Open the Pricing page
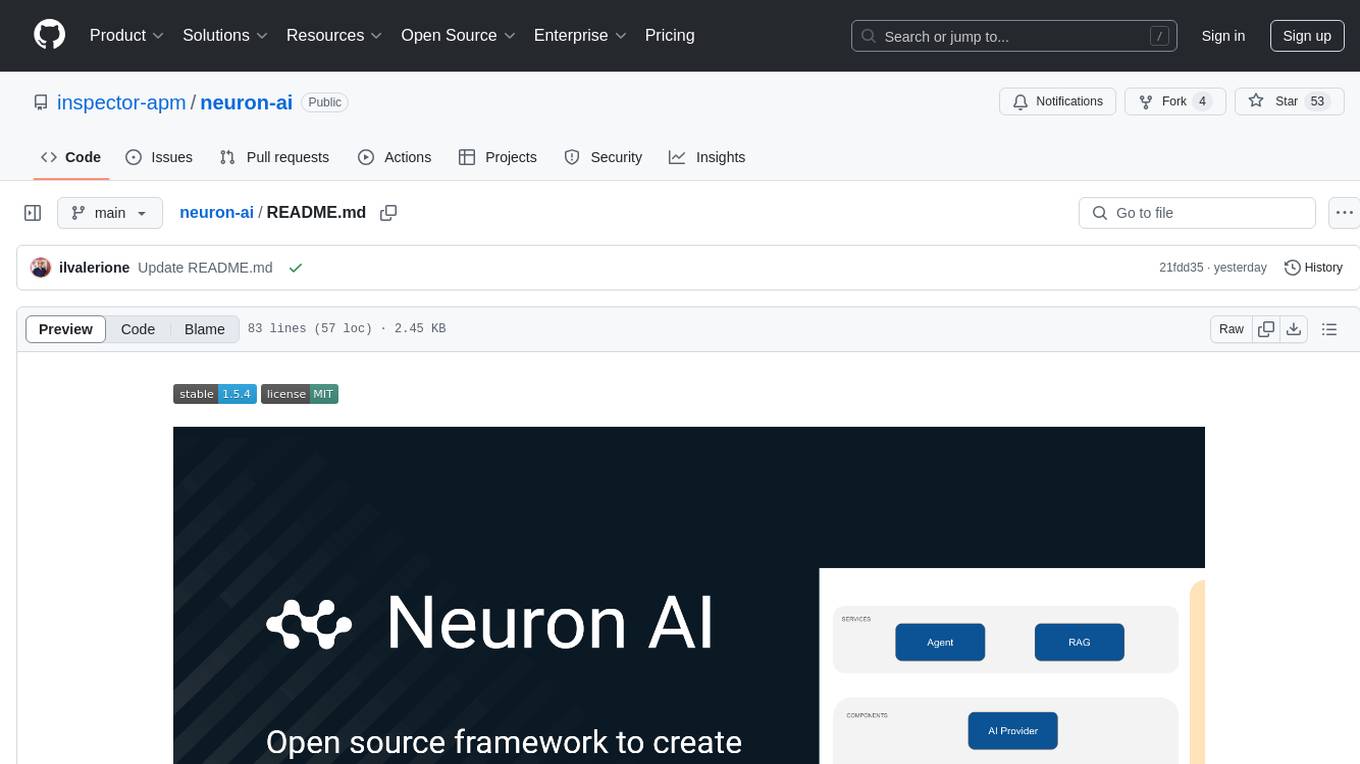Viewport: 1360px width, 764px height. click(x=670, y=35)
